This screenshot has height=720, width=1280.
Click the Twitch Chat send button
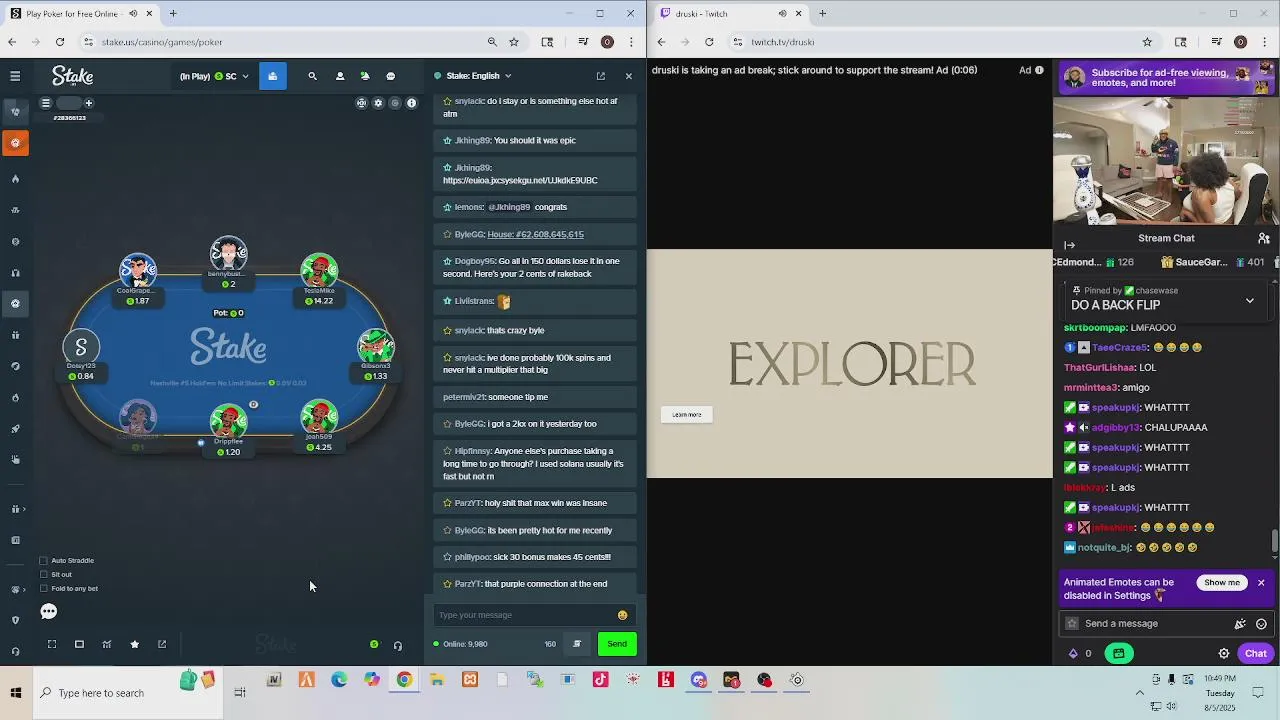(1255, 653)
